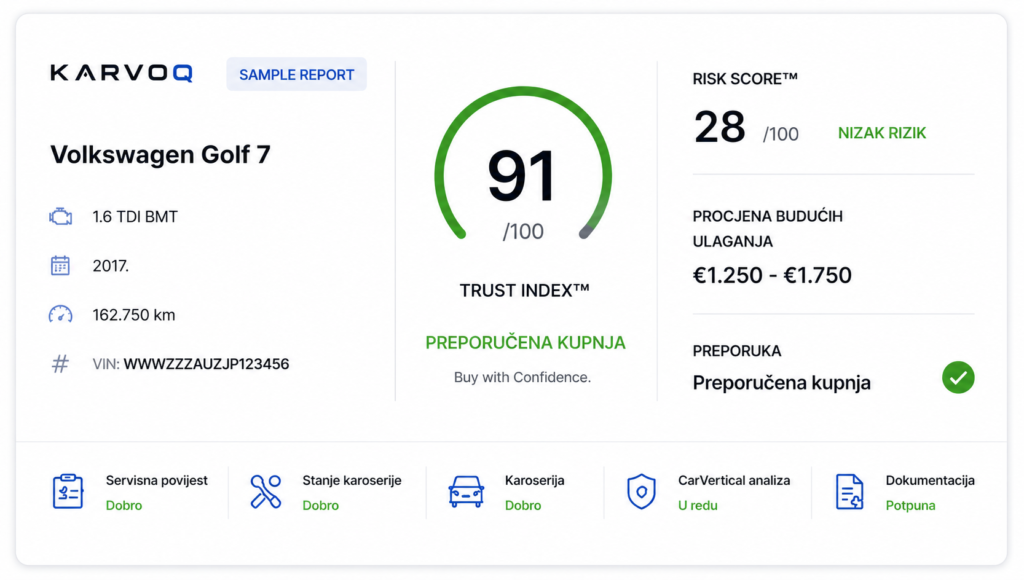This screenshot has height=580, width=1024.
Task: Click the Risk Score value 28
Action: pyautogui.click(x=720, y=127)
